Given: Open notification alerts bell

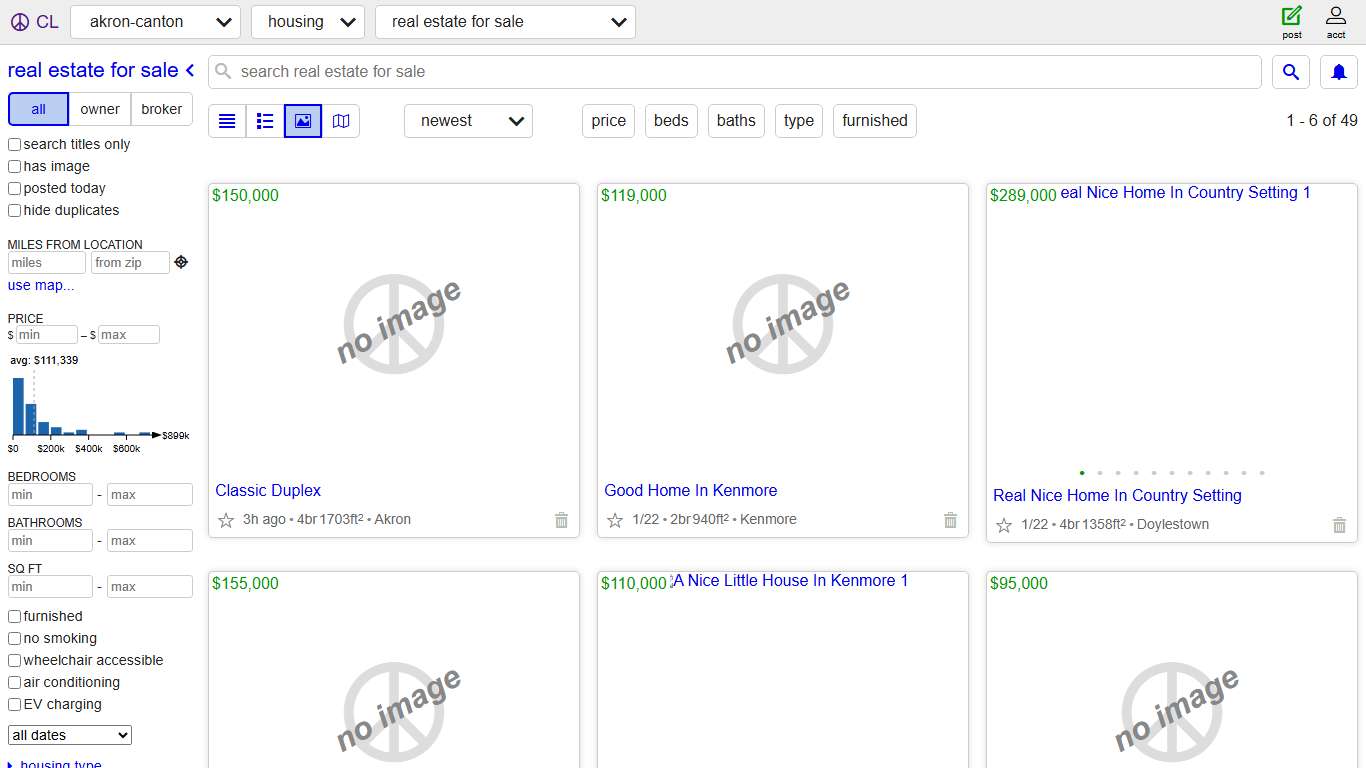Looking at the screenshot, I should coord(1338,71).
